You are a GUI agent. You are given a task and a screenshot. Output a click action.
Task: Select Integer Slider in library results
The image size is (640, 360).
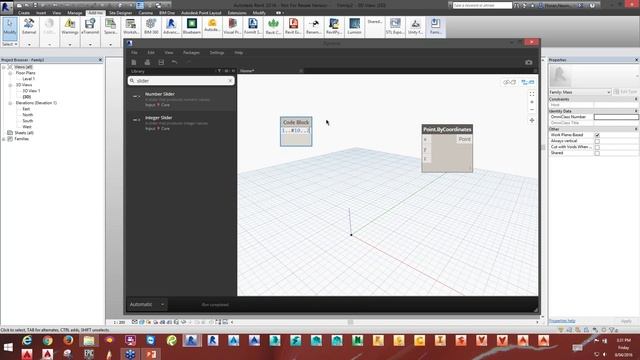(x=181, y=123)
